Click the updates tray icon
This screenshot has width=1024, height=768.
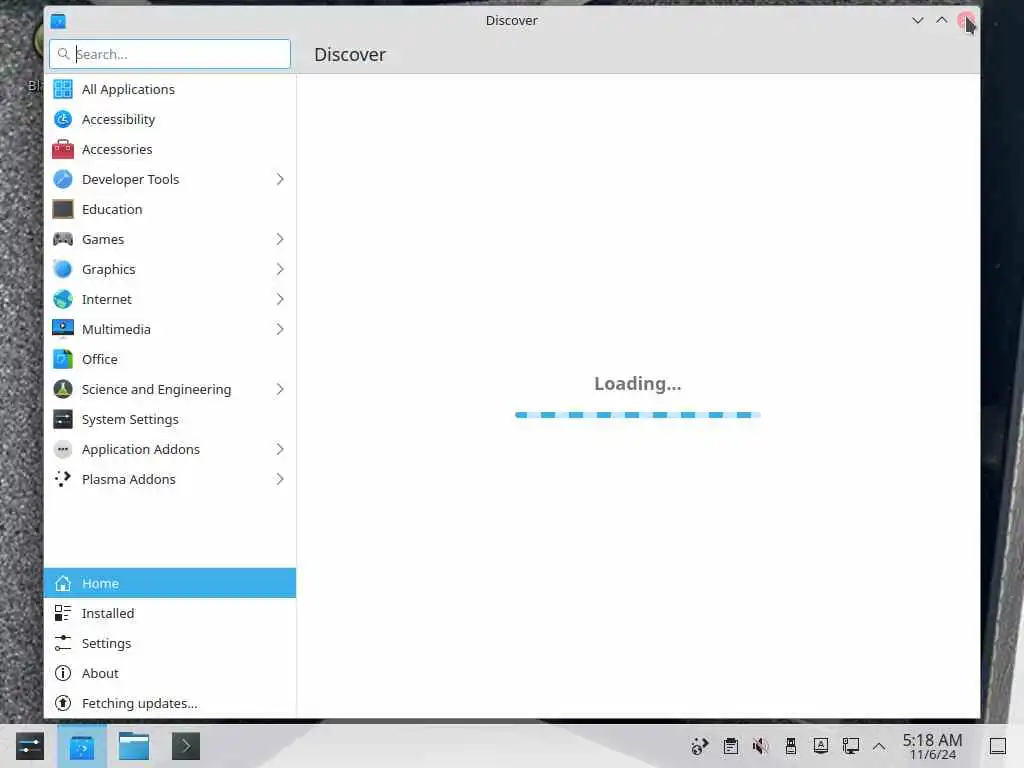(700, 746)
